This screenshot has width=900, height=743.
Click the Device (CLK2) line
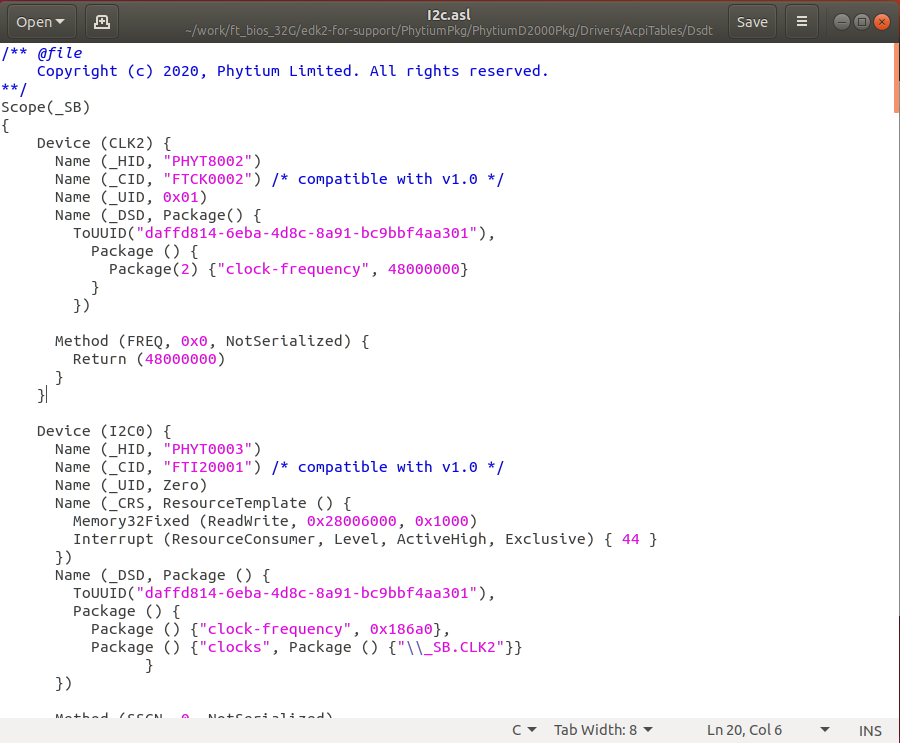point(104,143)
